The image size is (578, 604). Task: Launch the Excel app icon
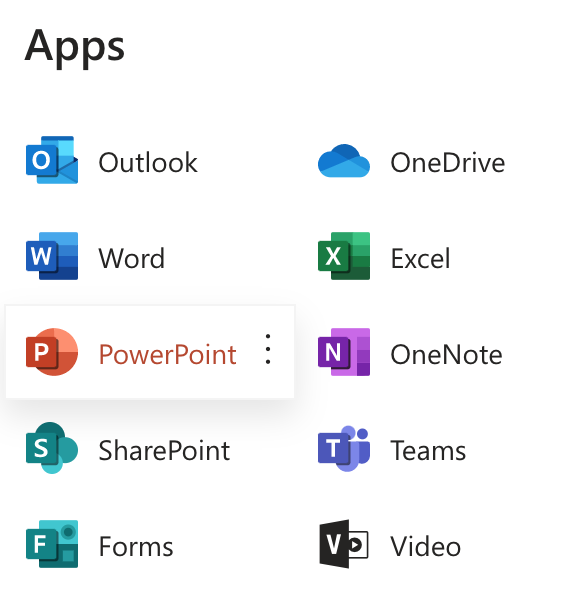[x=344, y=256]
